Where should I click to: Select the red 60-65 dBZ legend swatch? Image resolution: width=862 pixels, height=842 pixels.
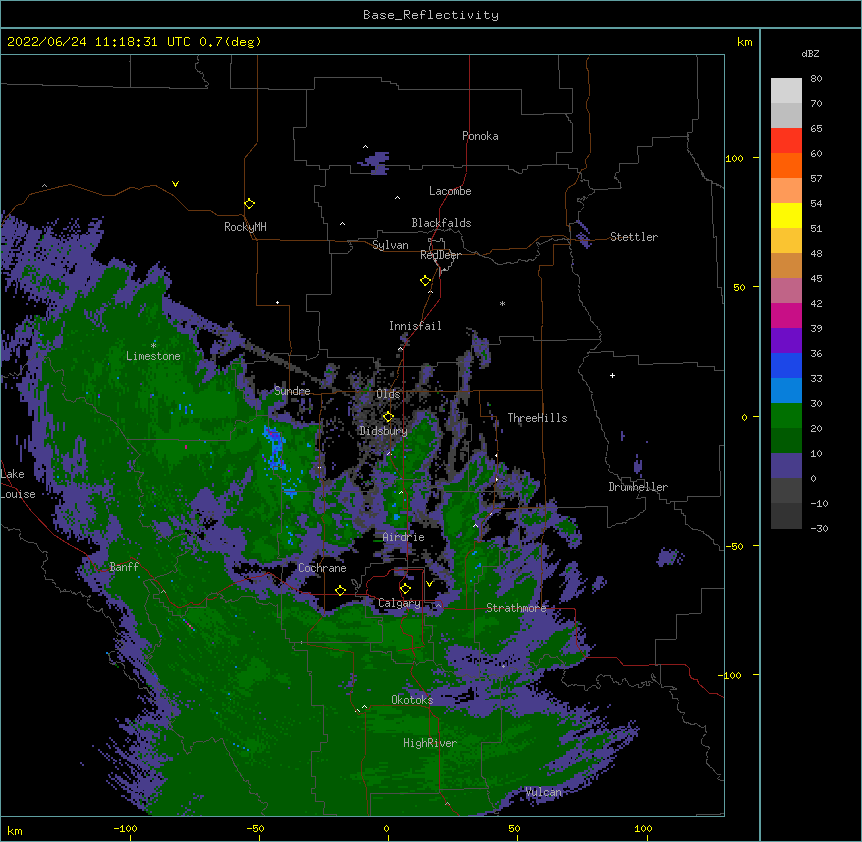point(786,141)
